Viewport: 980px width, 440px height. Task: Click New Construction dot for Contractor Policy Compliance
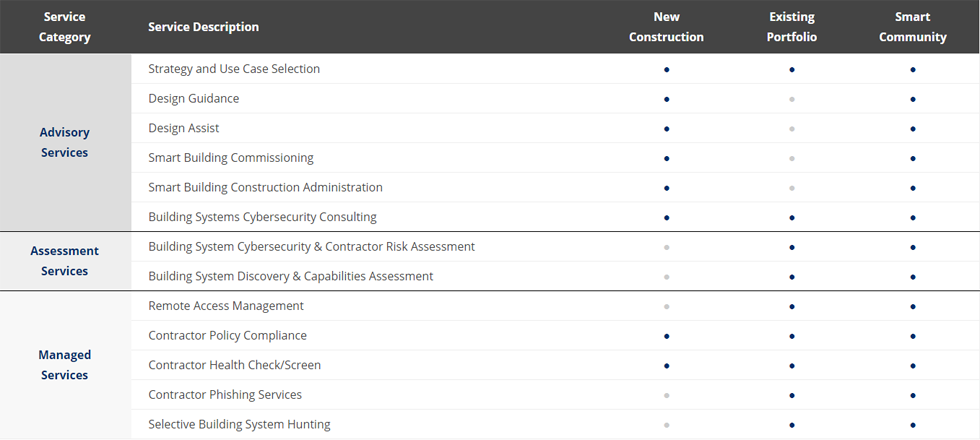[667, 336]
